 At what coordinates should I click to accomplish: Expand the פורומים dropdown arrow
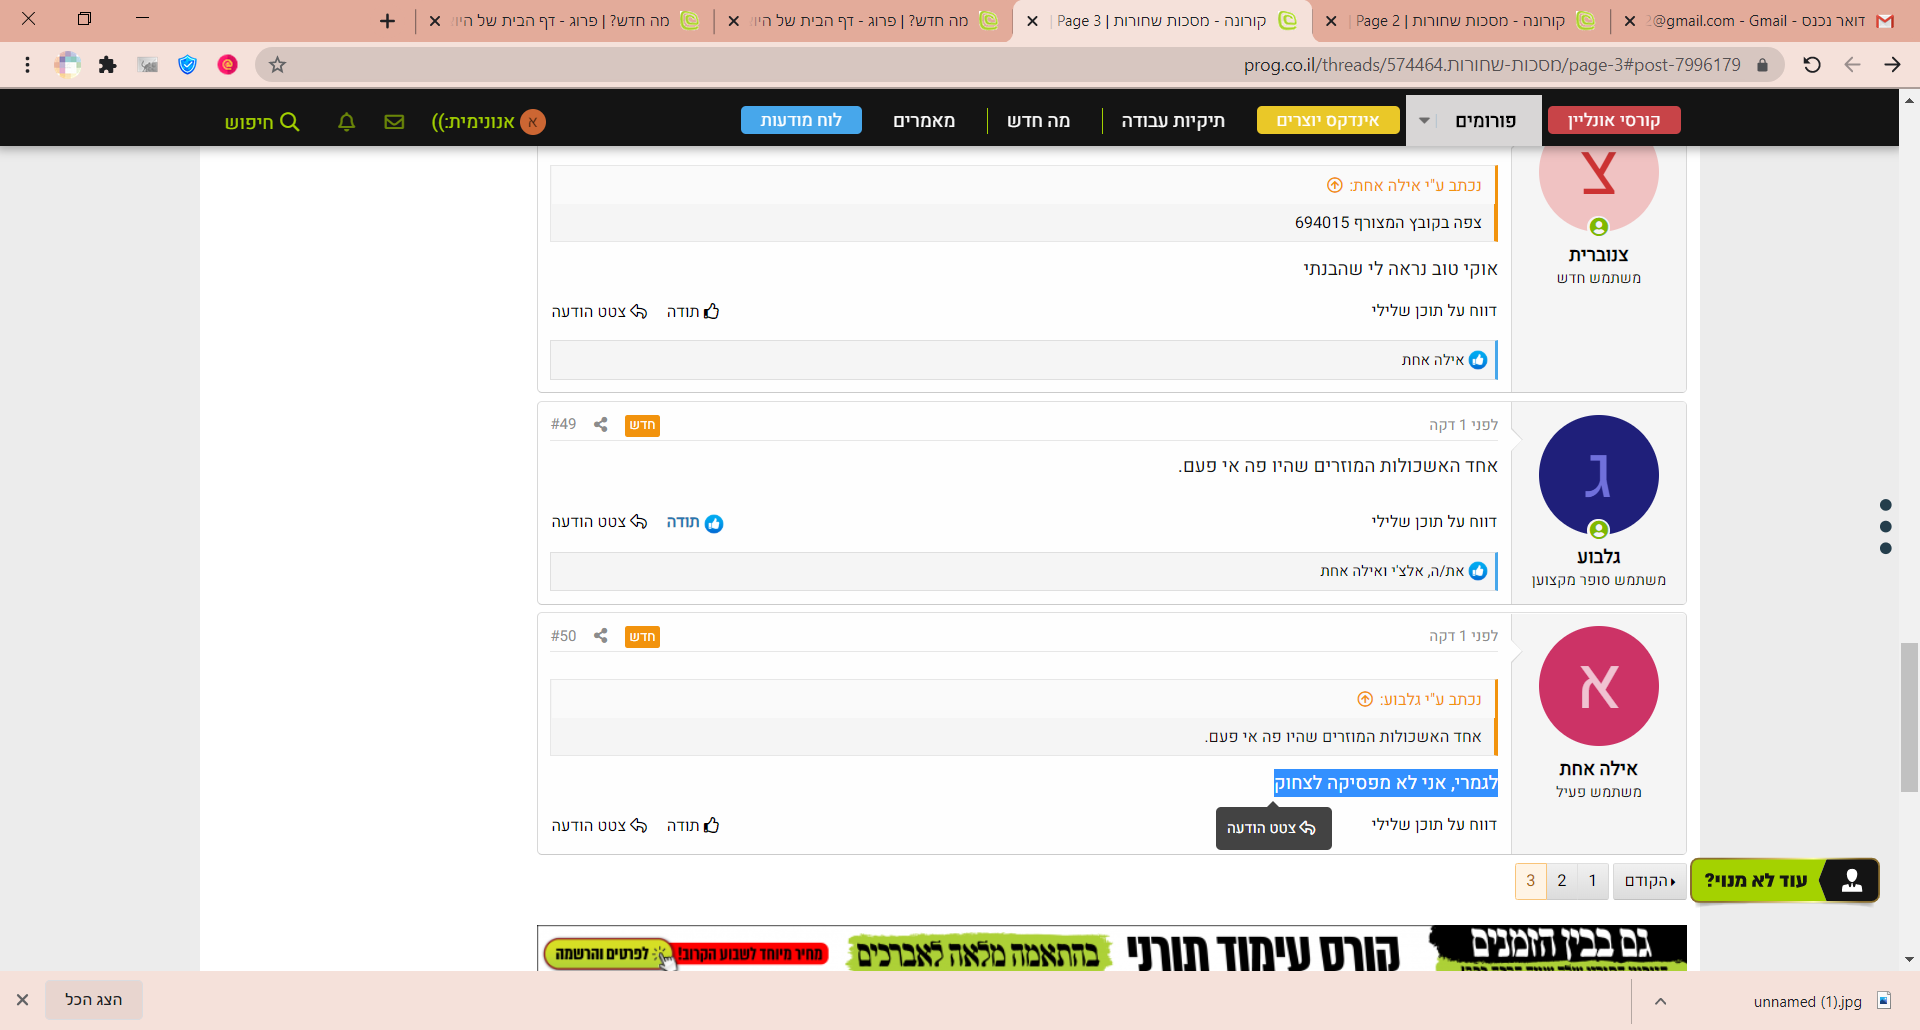coord(1424,121)
